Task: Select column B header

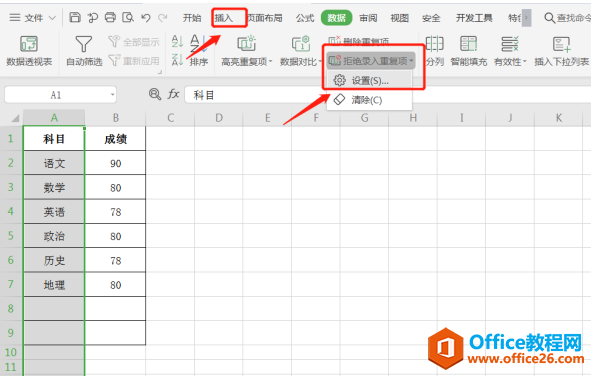Action: pos(115,118)
